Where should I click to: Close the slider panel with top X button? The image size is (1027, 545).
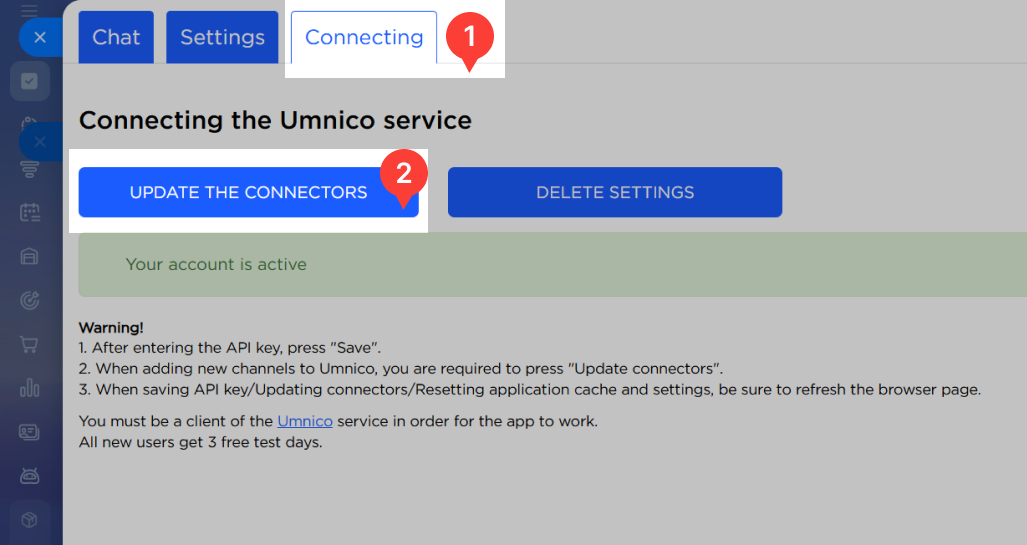40,37
